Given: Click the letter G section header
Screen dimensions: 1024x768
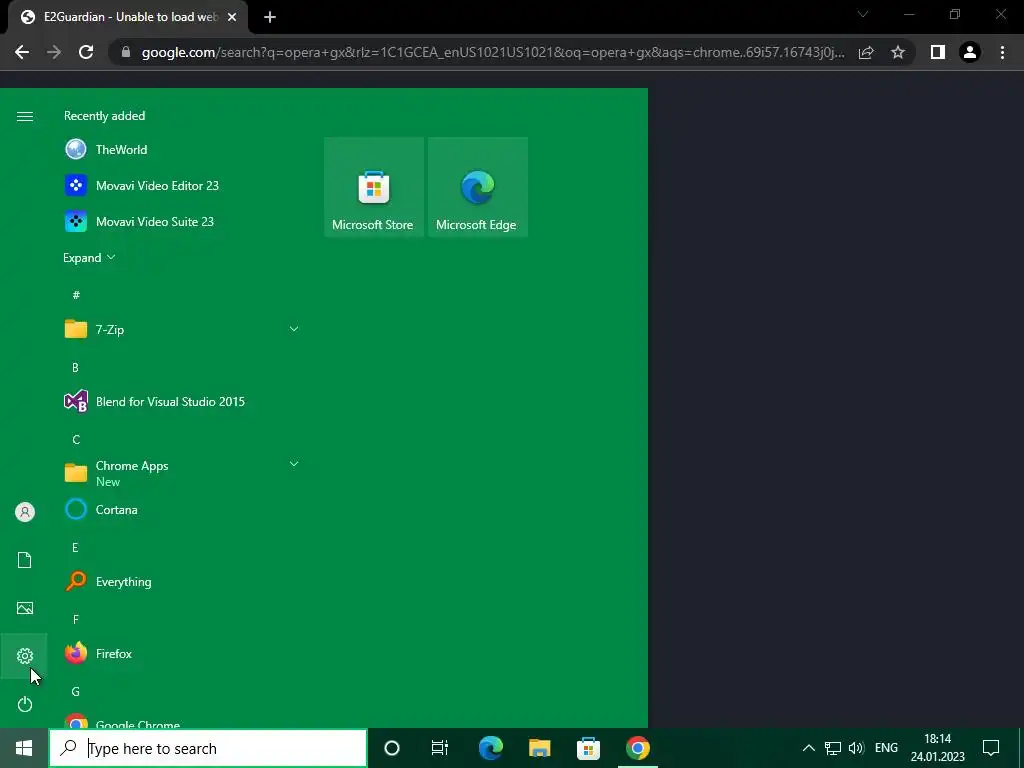Looking at the screenshot, I should [76, 691].
